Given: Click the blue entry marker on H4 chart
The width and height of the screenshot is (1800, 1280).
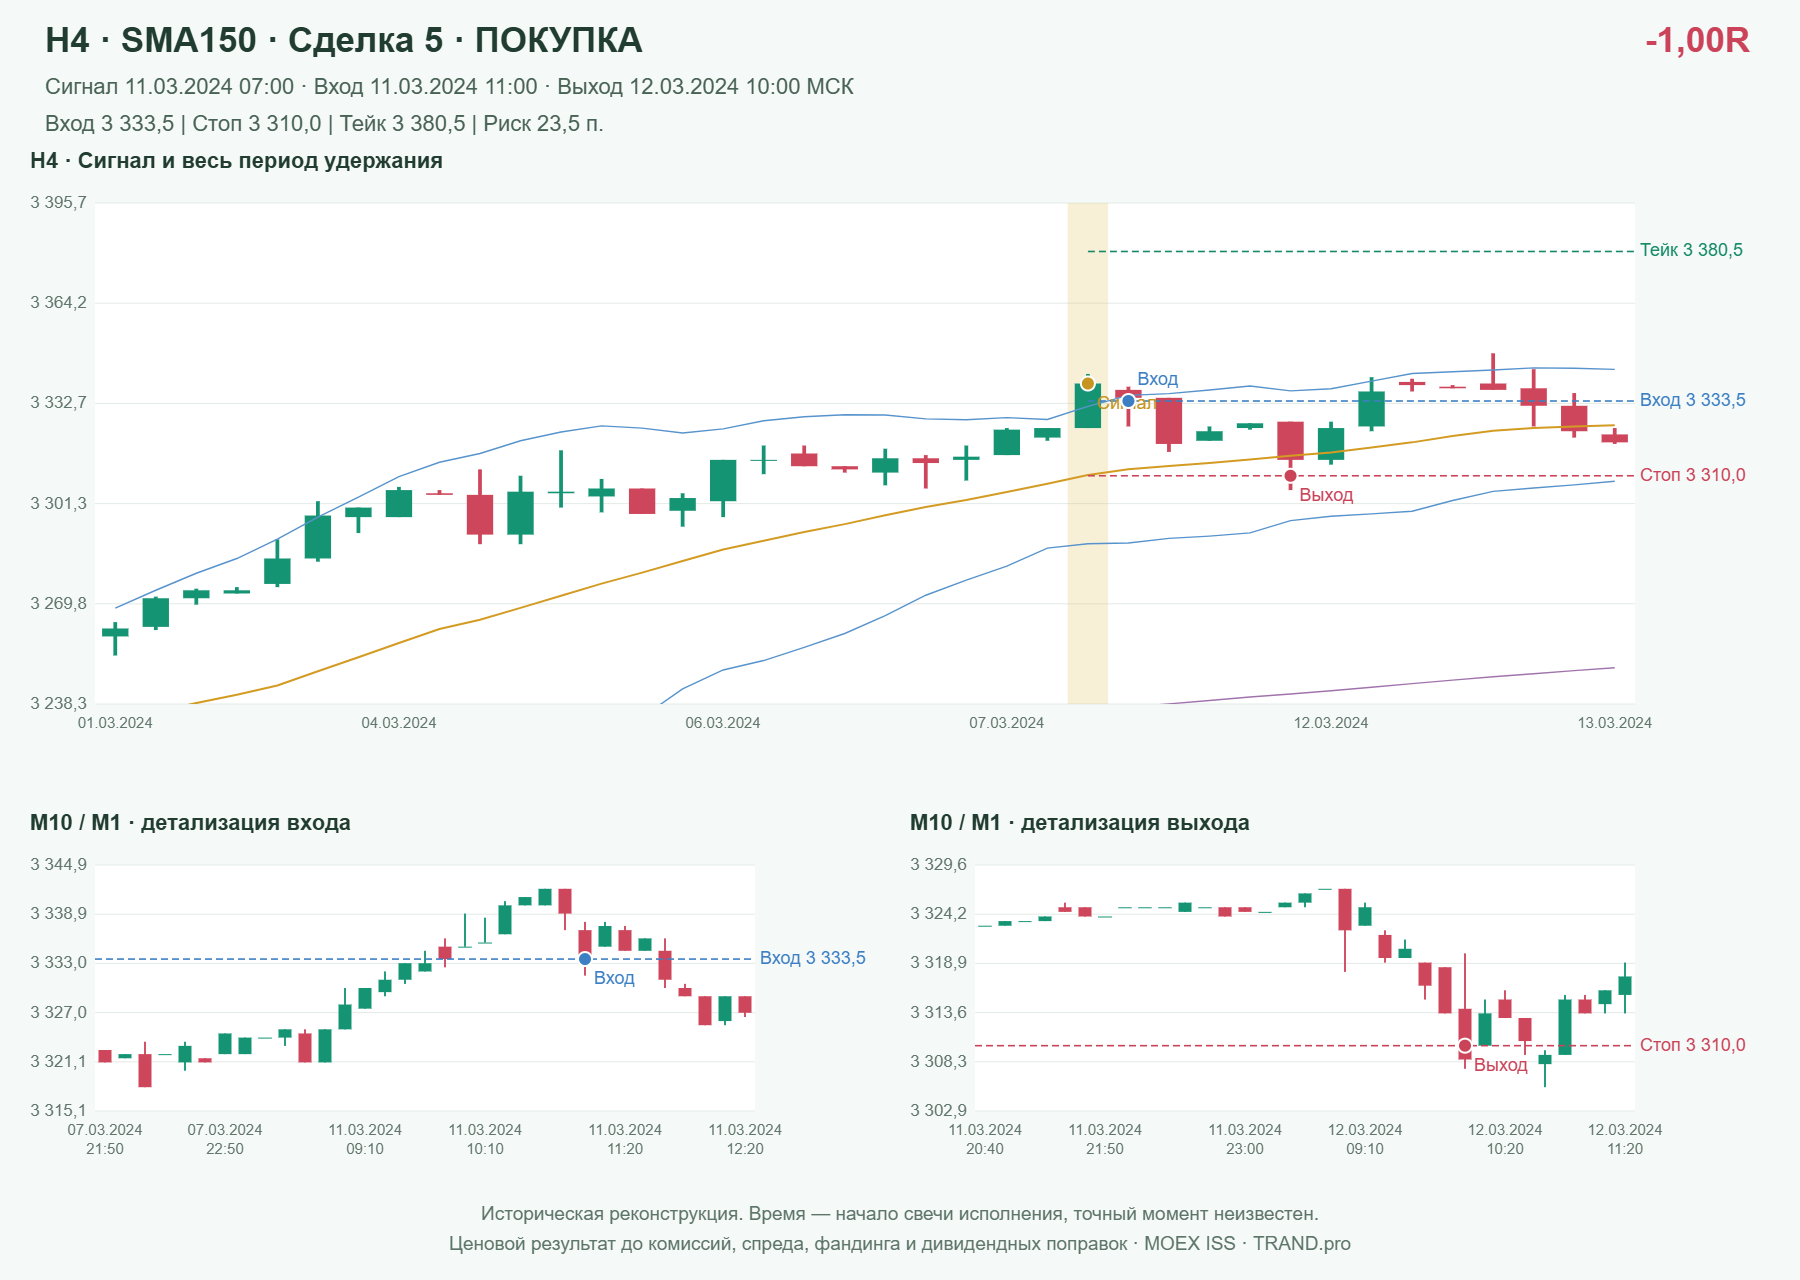Looking at the screenshot, I should point(1128,401).
